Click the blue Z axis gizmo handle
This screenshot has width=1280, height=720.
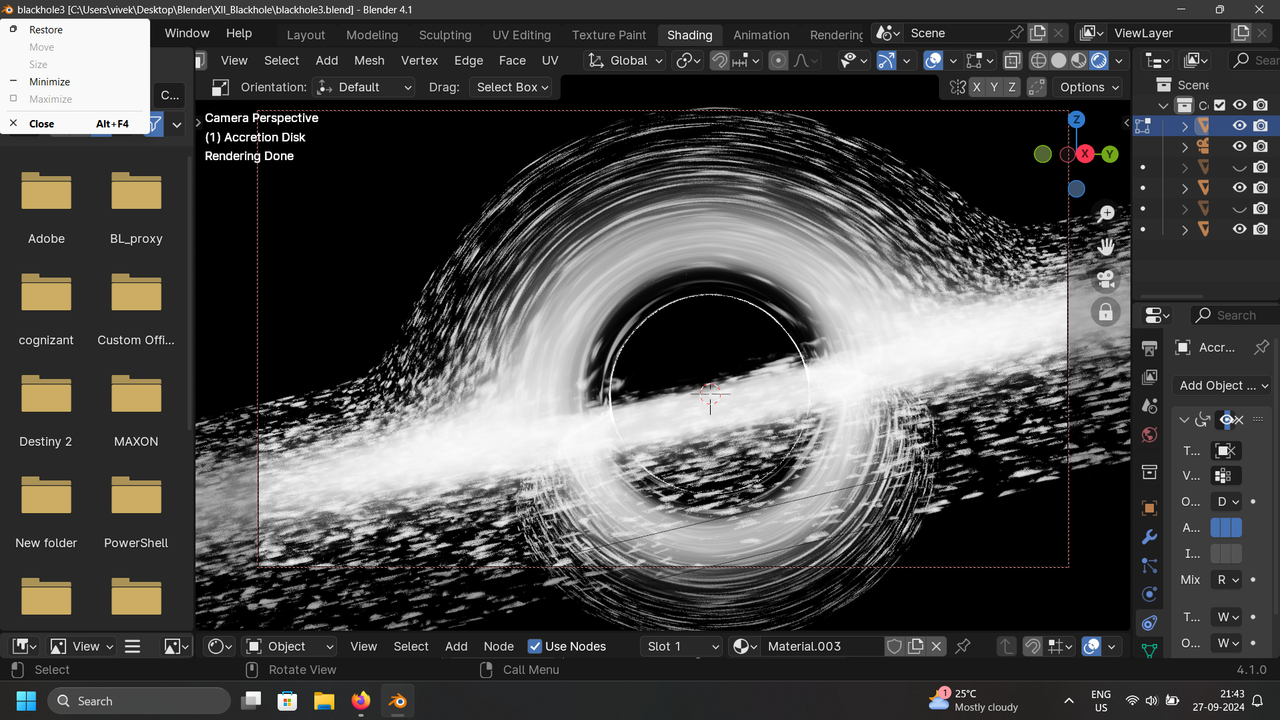[x=1077, y=120]
